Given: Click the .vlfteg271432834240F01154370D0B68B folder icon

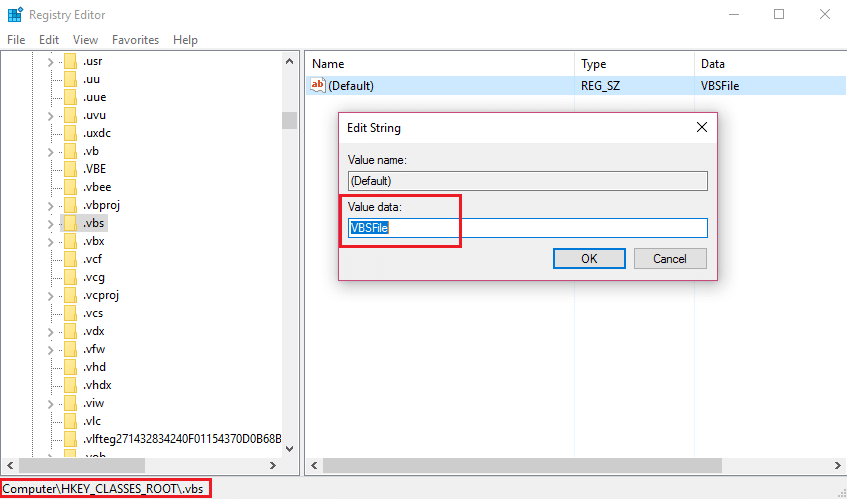Looking at the screenshot, I should point(71,439).
